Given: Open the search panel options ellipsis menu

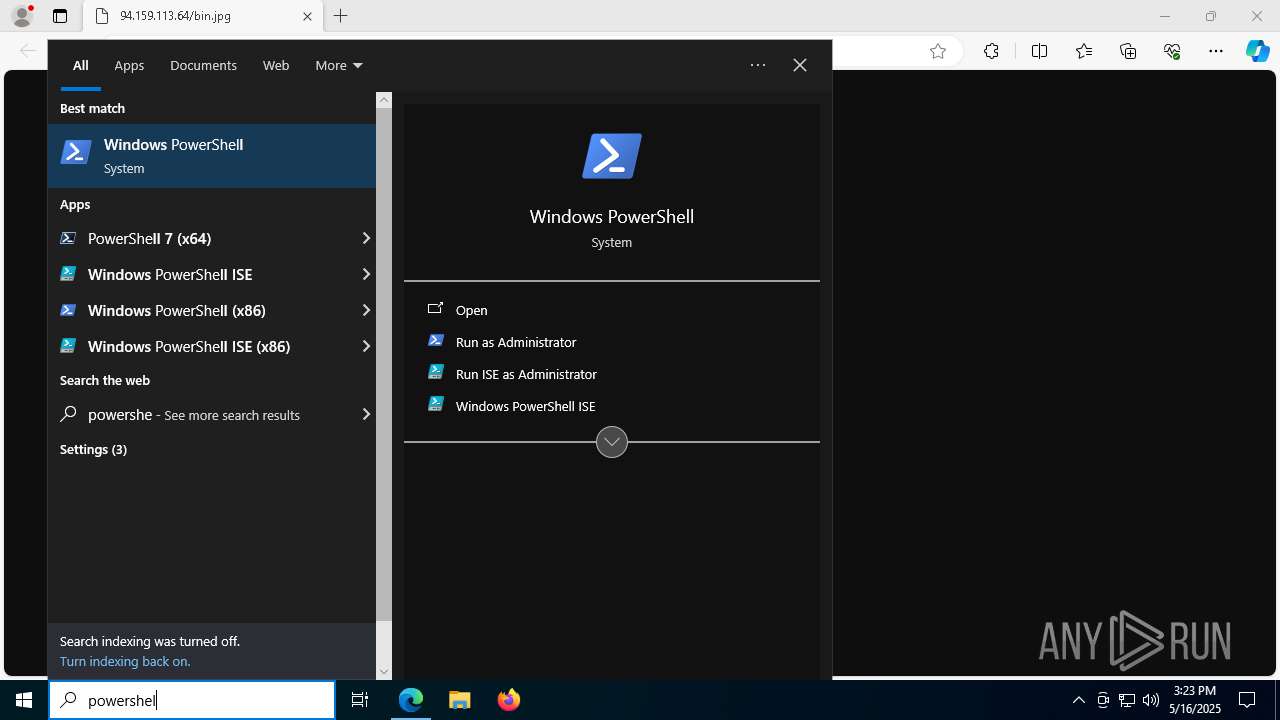Looking at the screenshot, I should tap(758, 65).
